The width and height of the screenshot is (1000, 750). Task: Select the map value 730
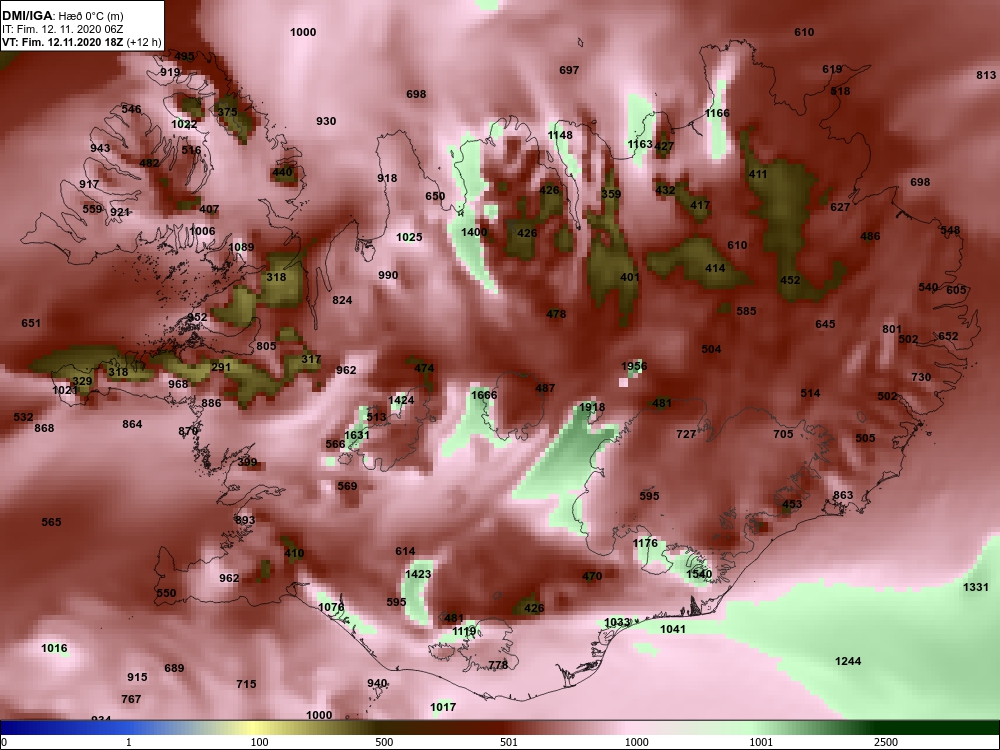click(921, 377)
